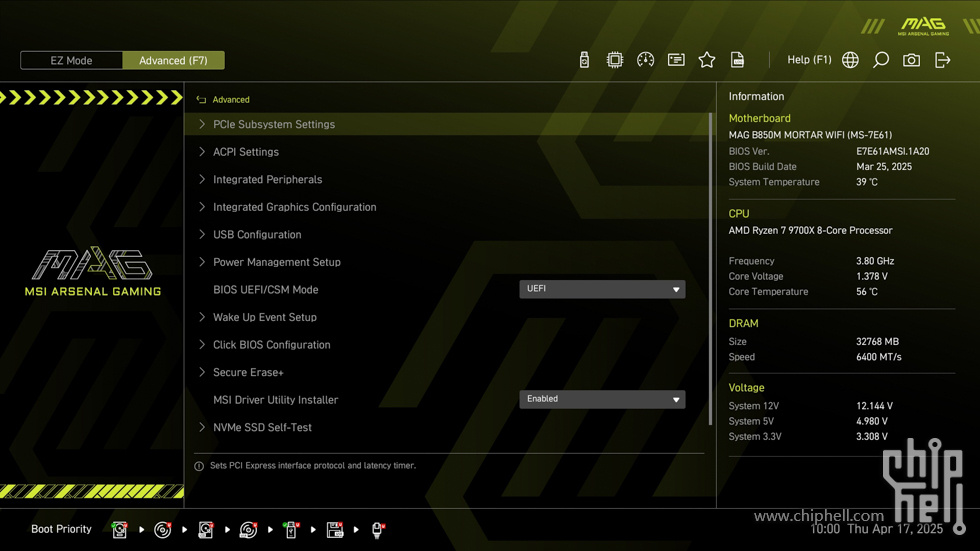Change language with the globe icon
The image size is (980, 551).
850,60
